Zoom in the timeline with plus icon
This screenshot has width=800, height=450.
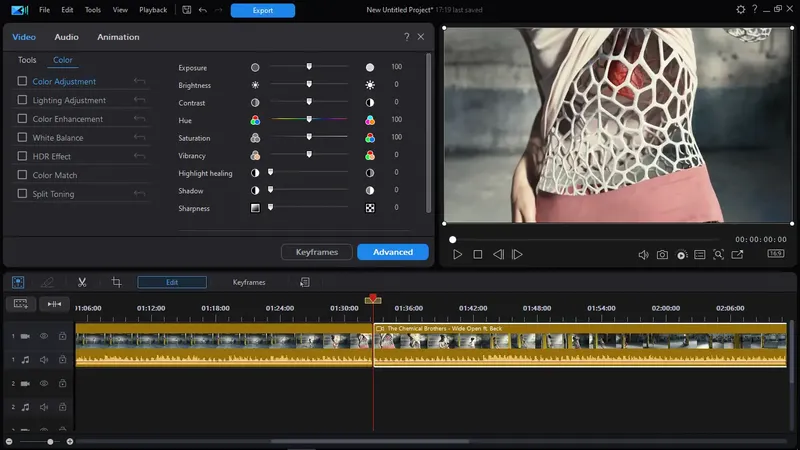tap(69, 441)
